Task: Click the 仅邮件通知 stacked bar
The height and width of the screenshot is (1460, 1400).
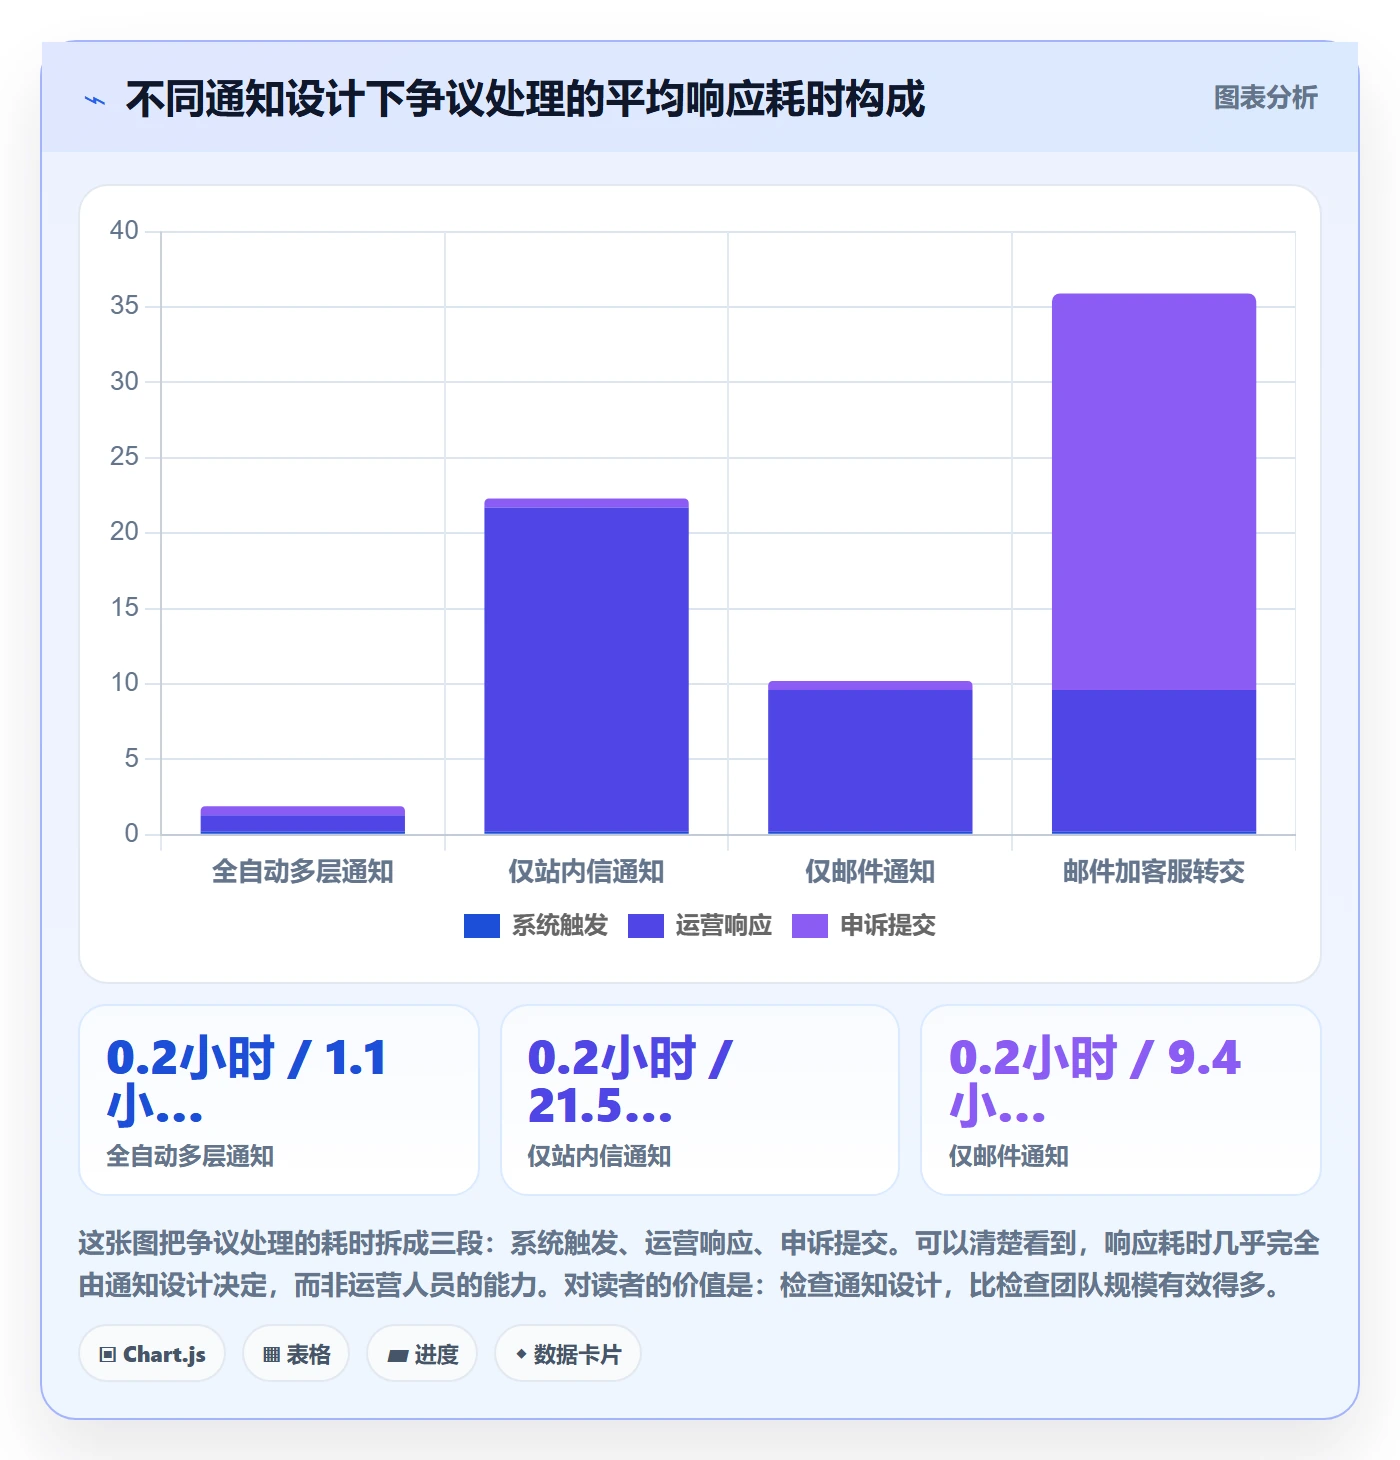Action: pos(870,757)
